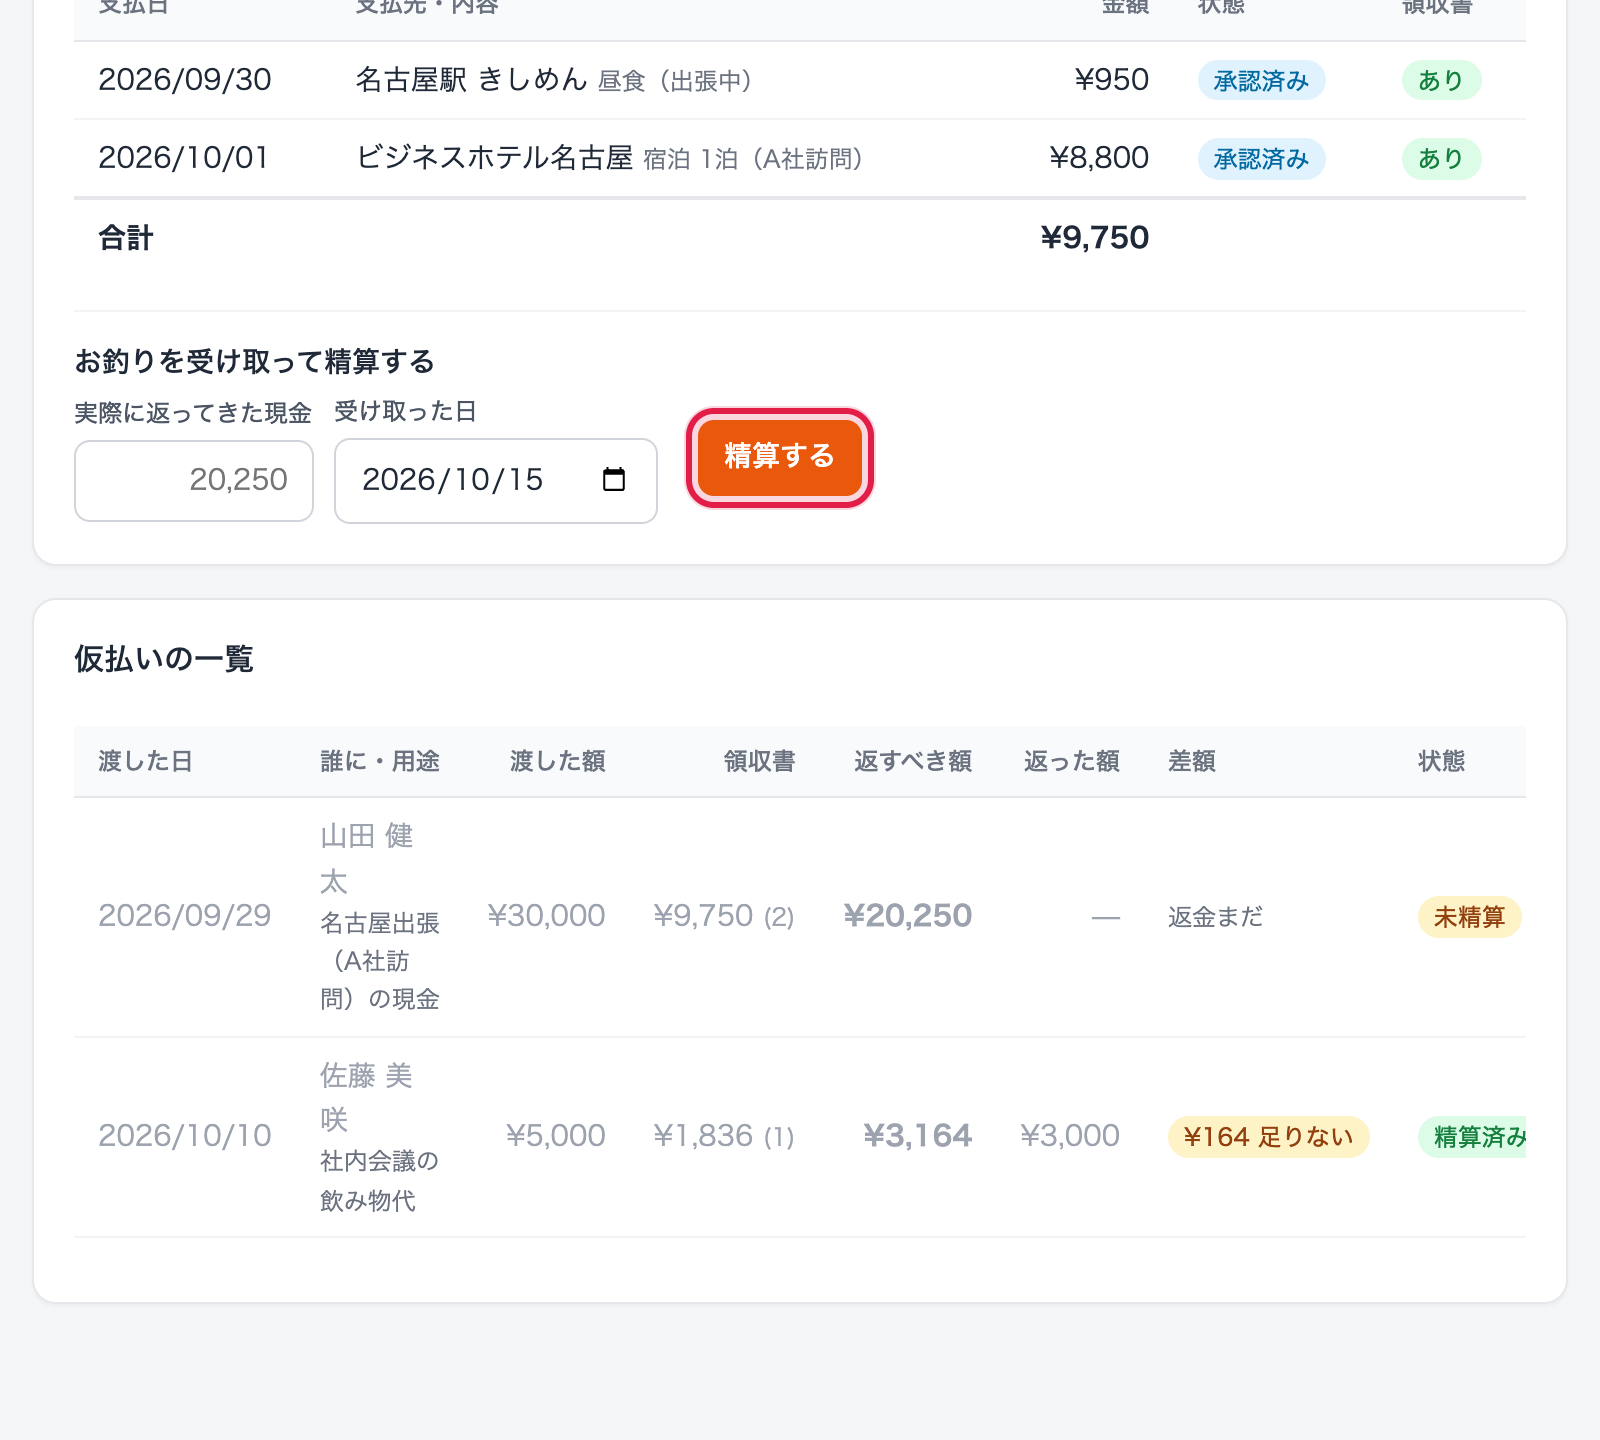Select the 名古屋駅 きしめん payee text
Screen dimensions: 1600x1440
(x=471, y=80)
